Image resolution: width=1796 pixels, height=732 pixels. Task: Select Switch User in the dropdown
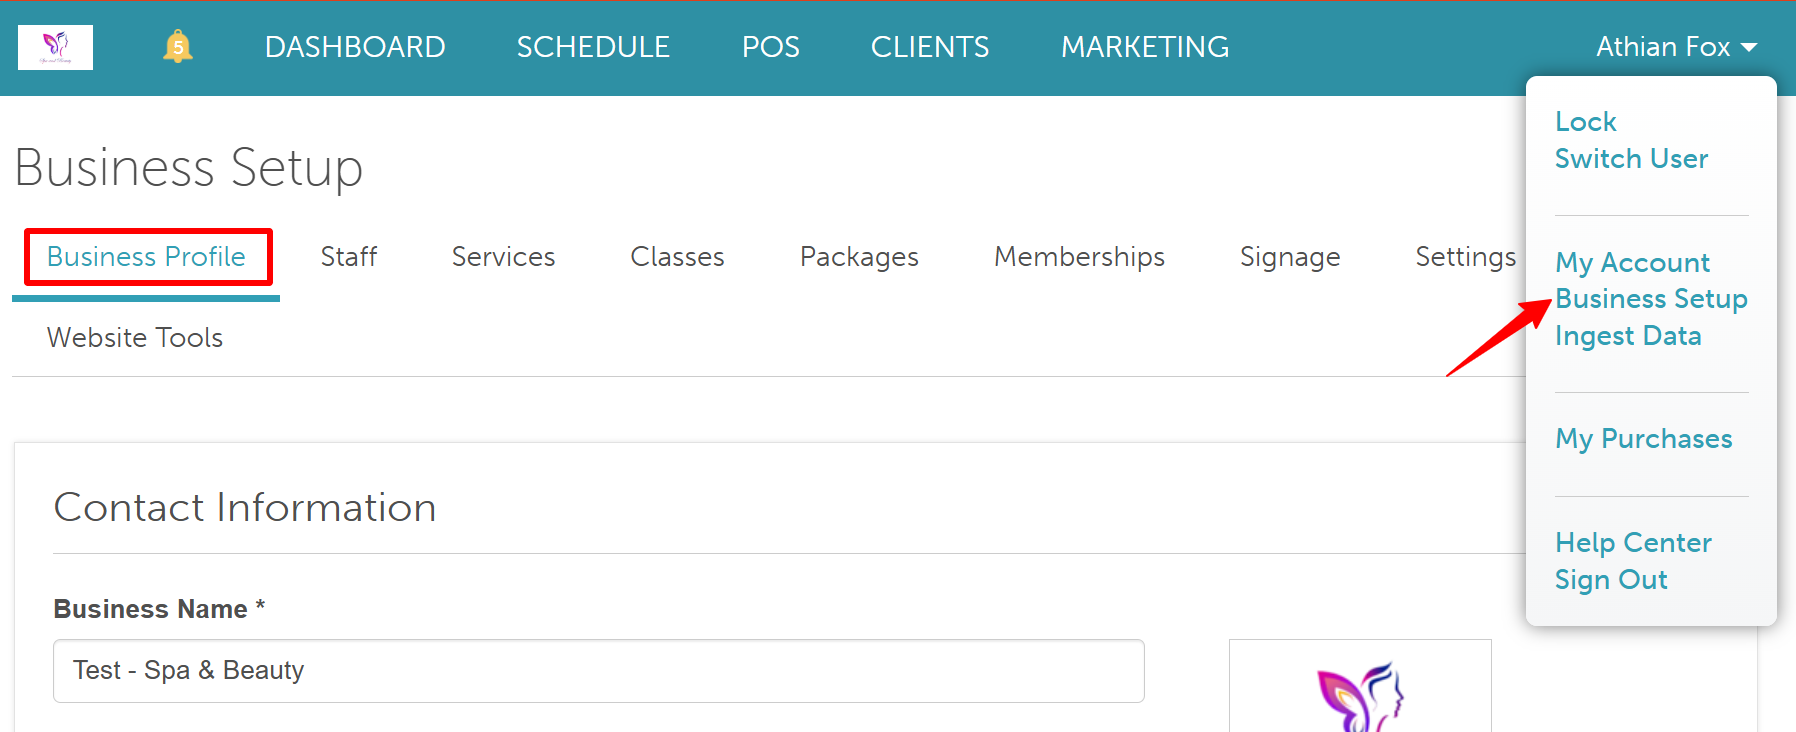(x=1632, y=159)
